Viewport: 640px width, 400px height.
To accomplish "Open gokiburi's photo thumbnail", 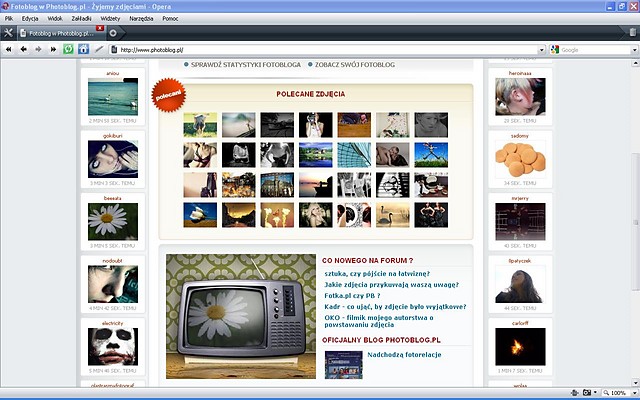I will (x=113, y=159).
